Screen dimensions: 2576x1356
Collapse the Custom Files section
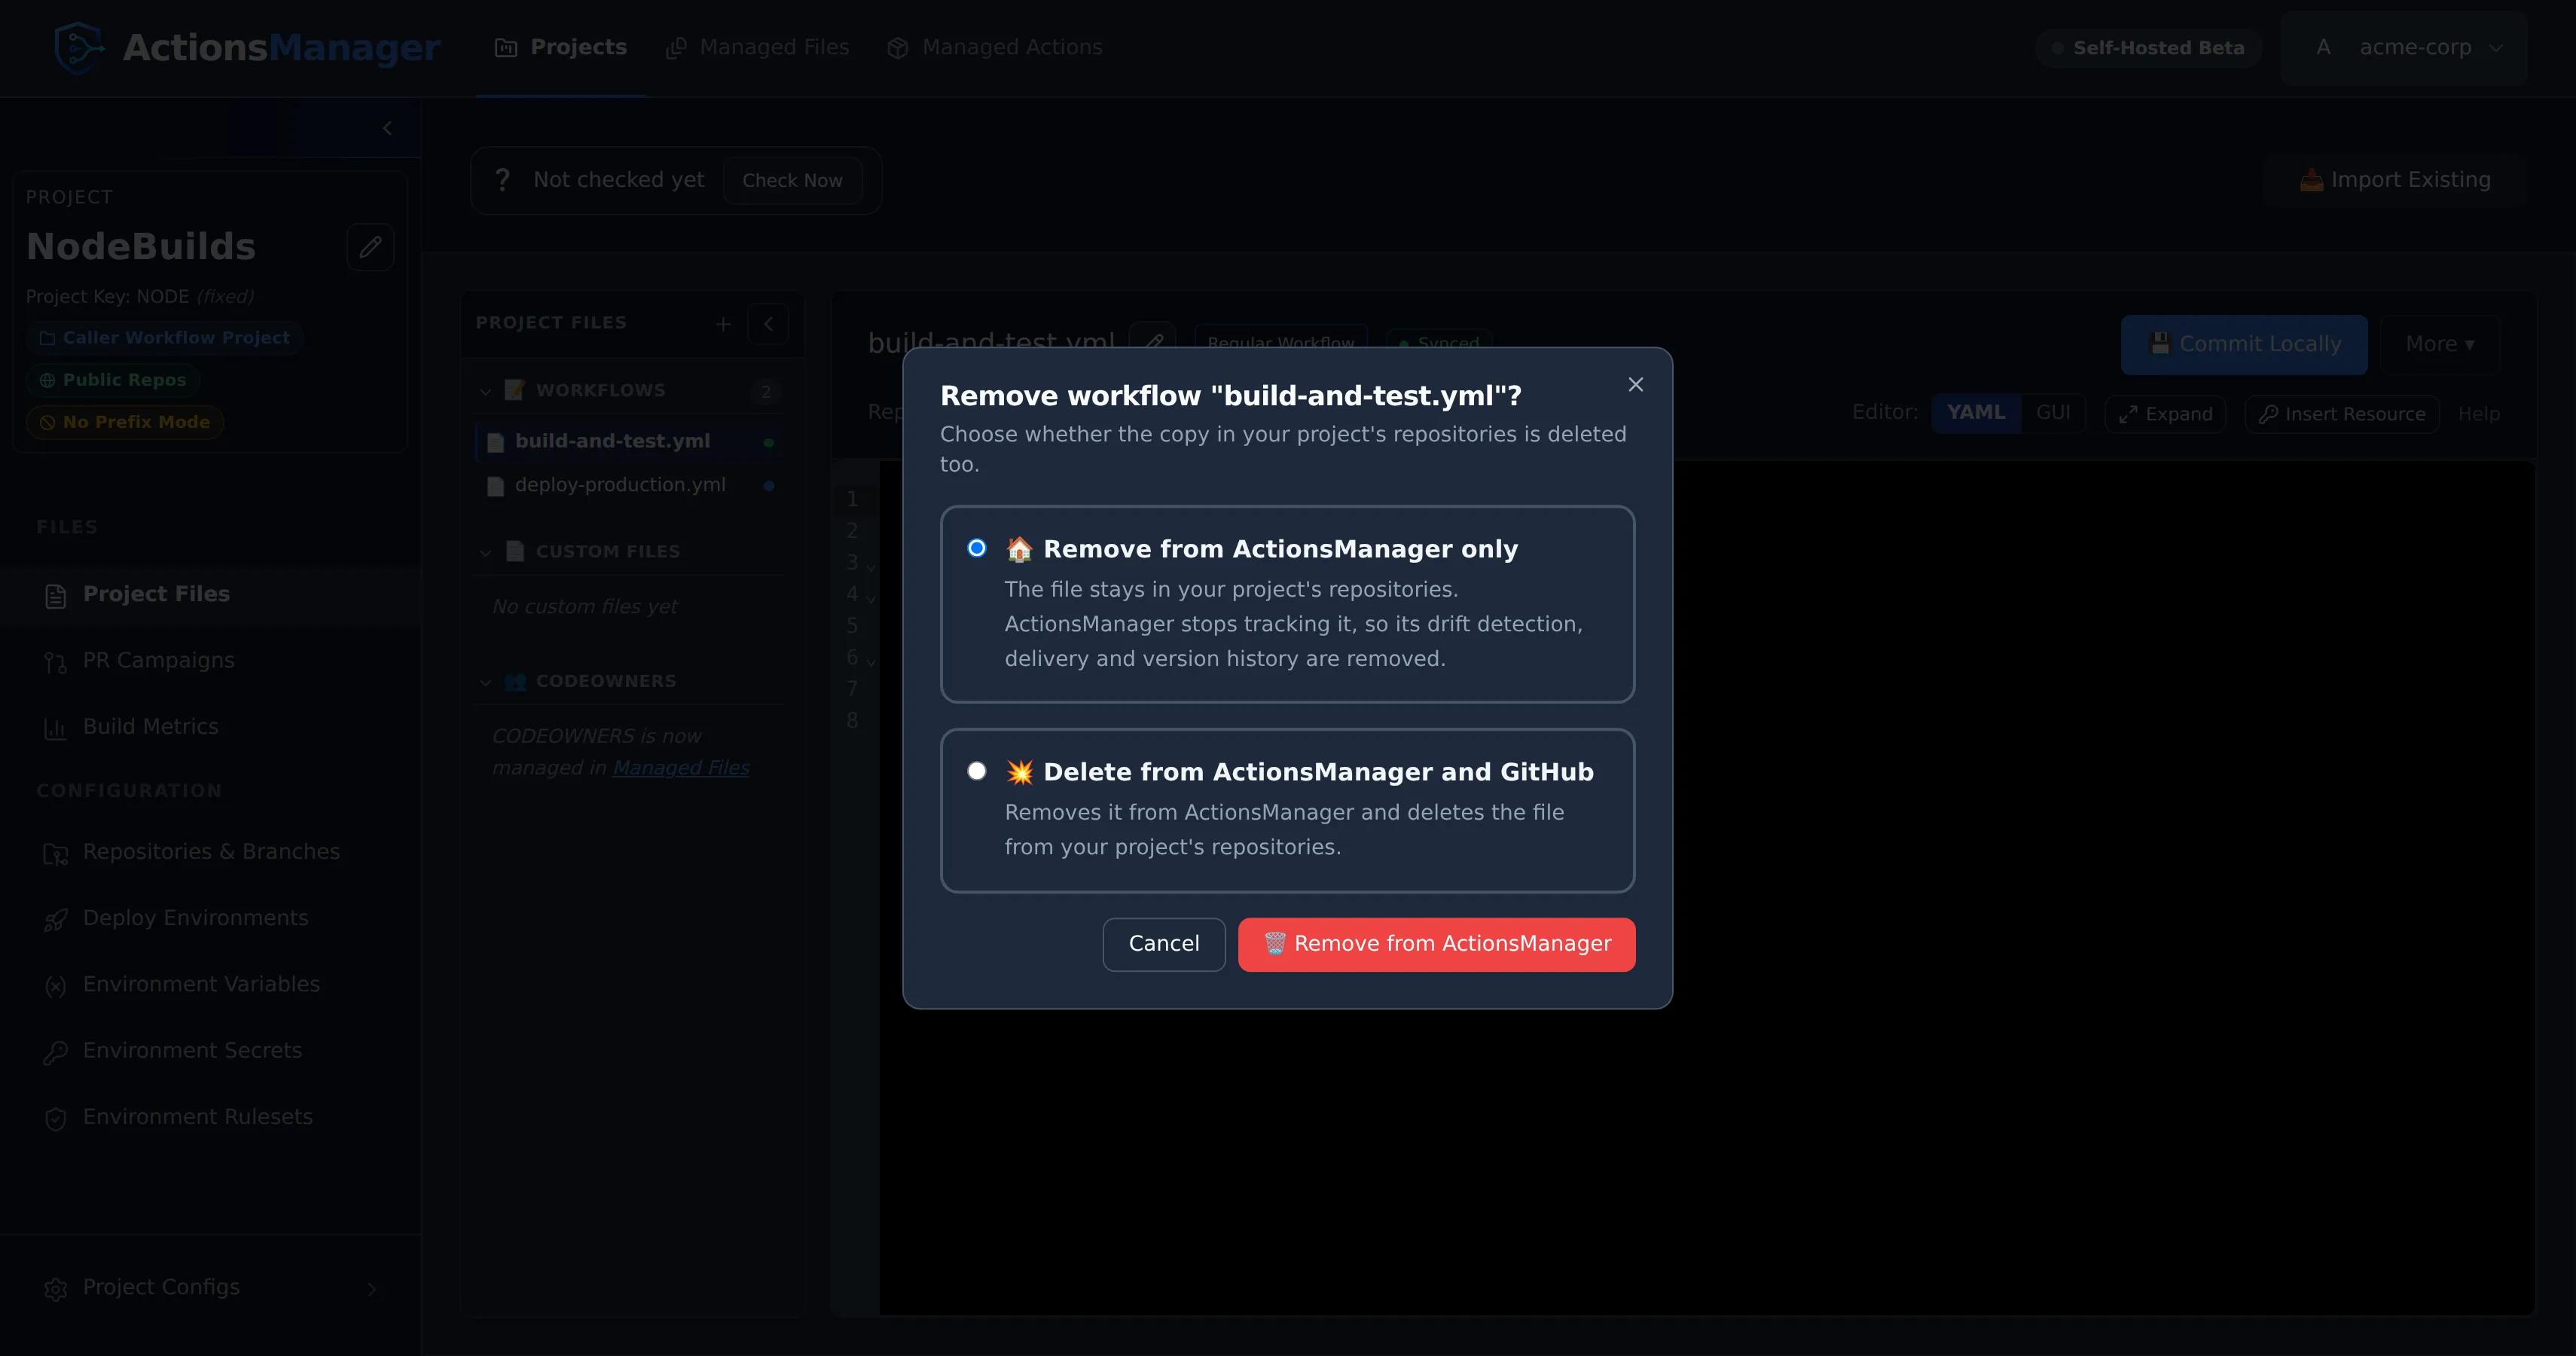coord(486,552)
